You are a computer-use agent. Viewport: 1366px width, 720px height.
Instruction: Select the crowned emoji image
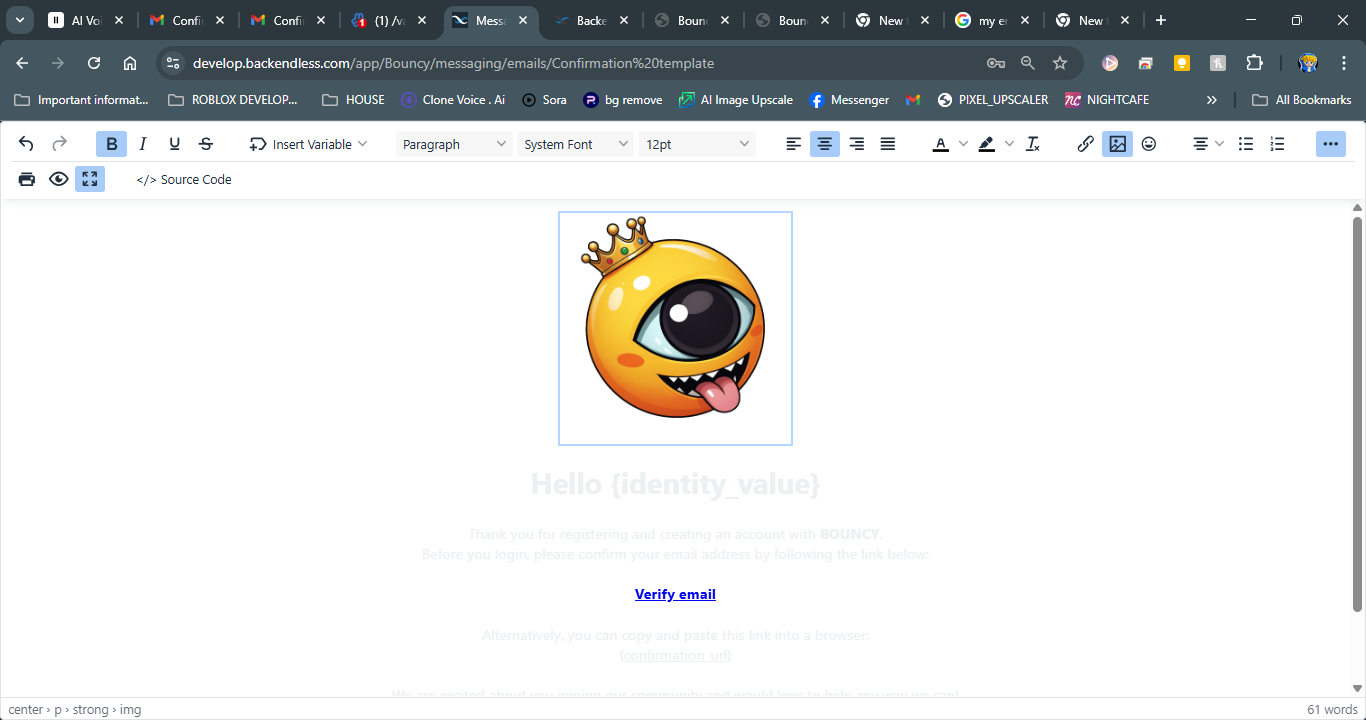point(675,328)
